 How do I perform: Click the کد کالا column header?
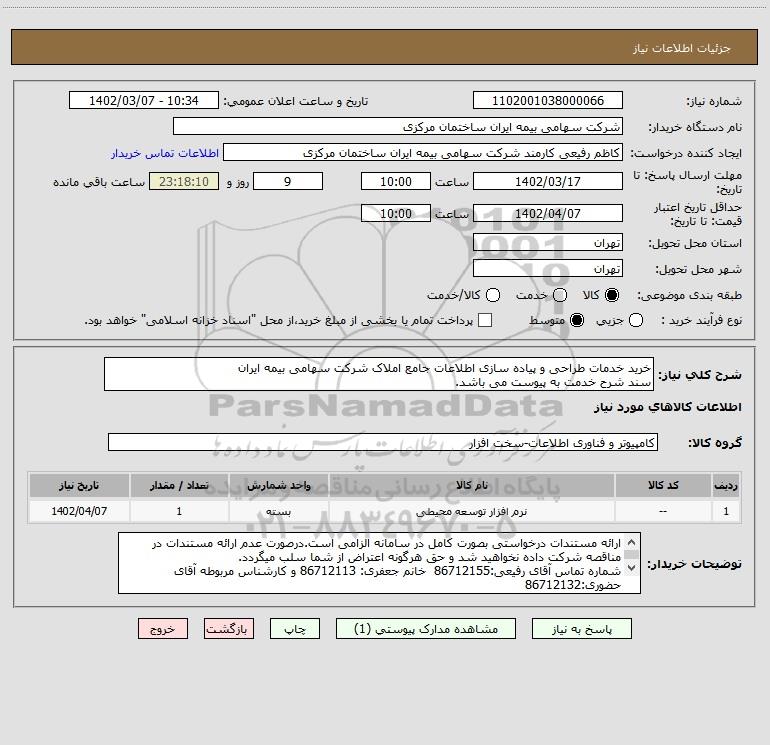(663, 485)
